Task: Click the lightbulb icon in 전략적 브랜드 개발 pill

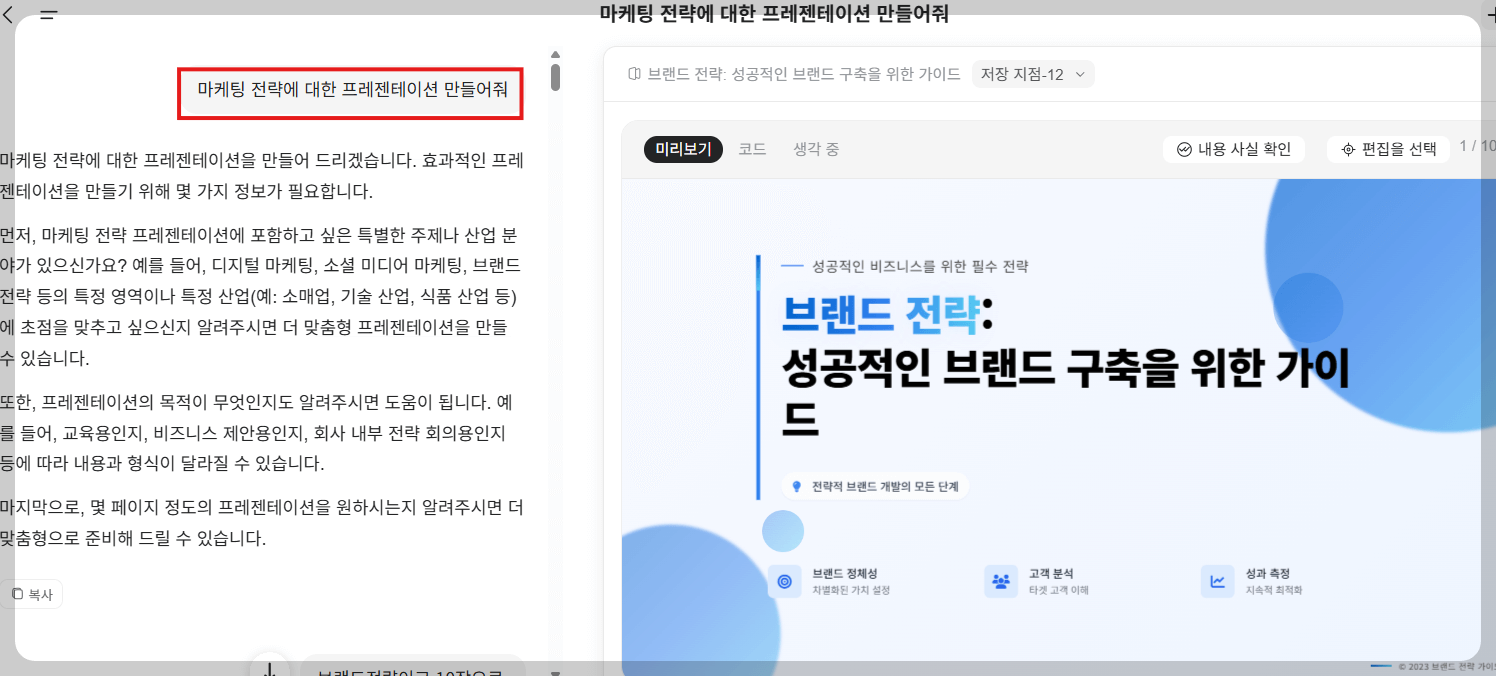Action: [x=797, y=487]
